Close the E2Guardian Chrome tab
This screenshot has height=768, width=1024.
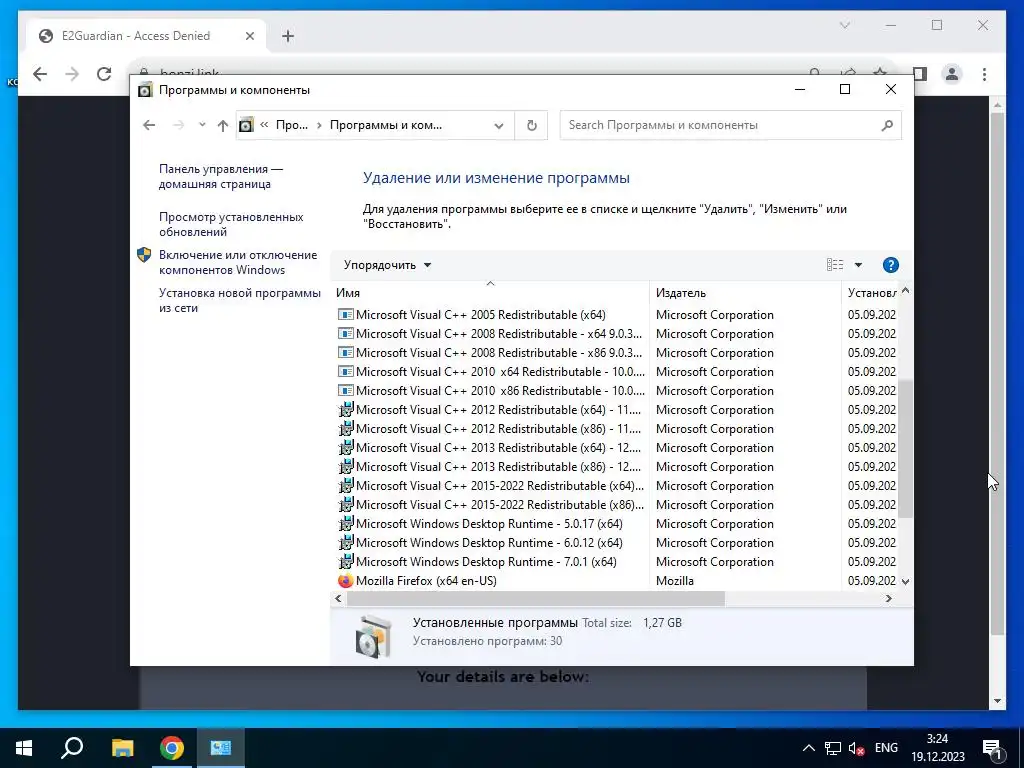click(249, 36)
